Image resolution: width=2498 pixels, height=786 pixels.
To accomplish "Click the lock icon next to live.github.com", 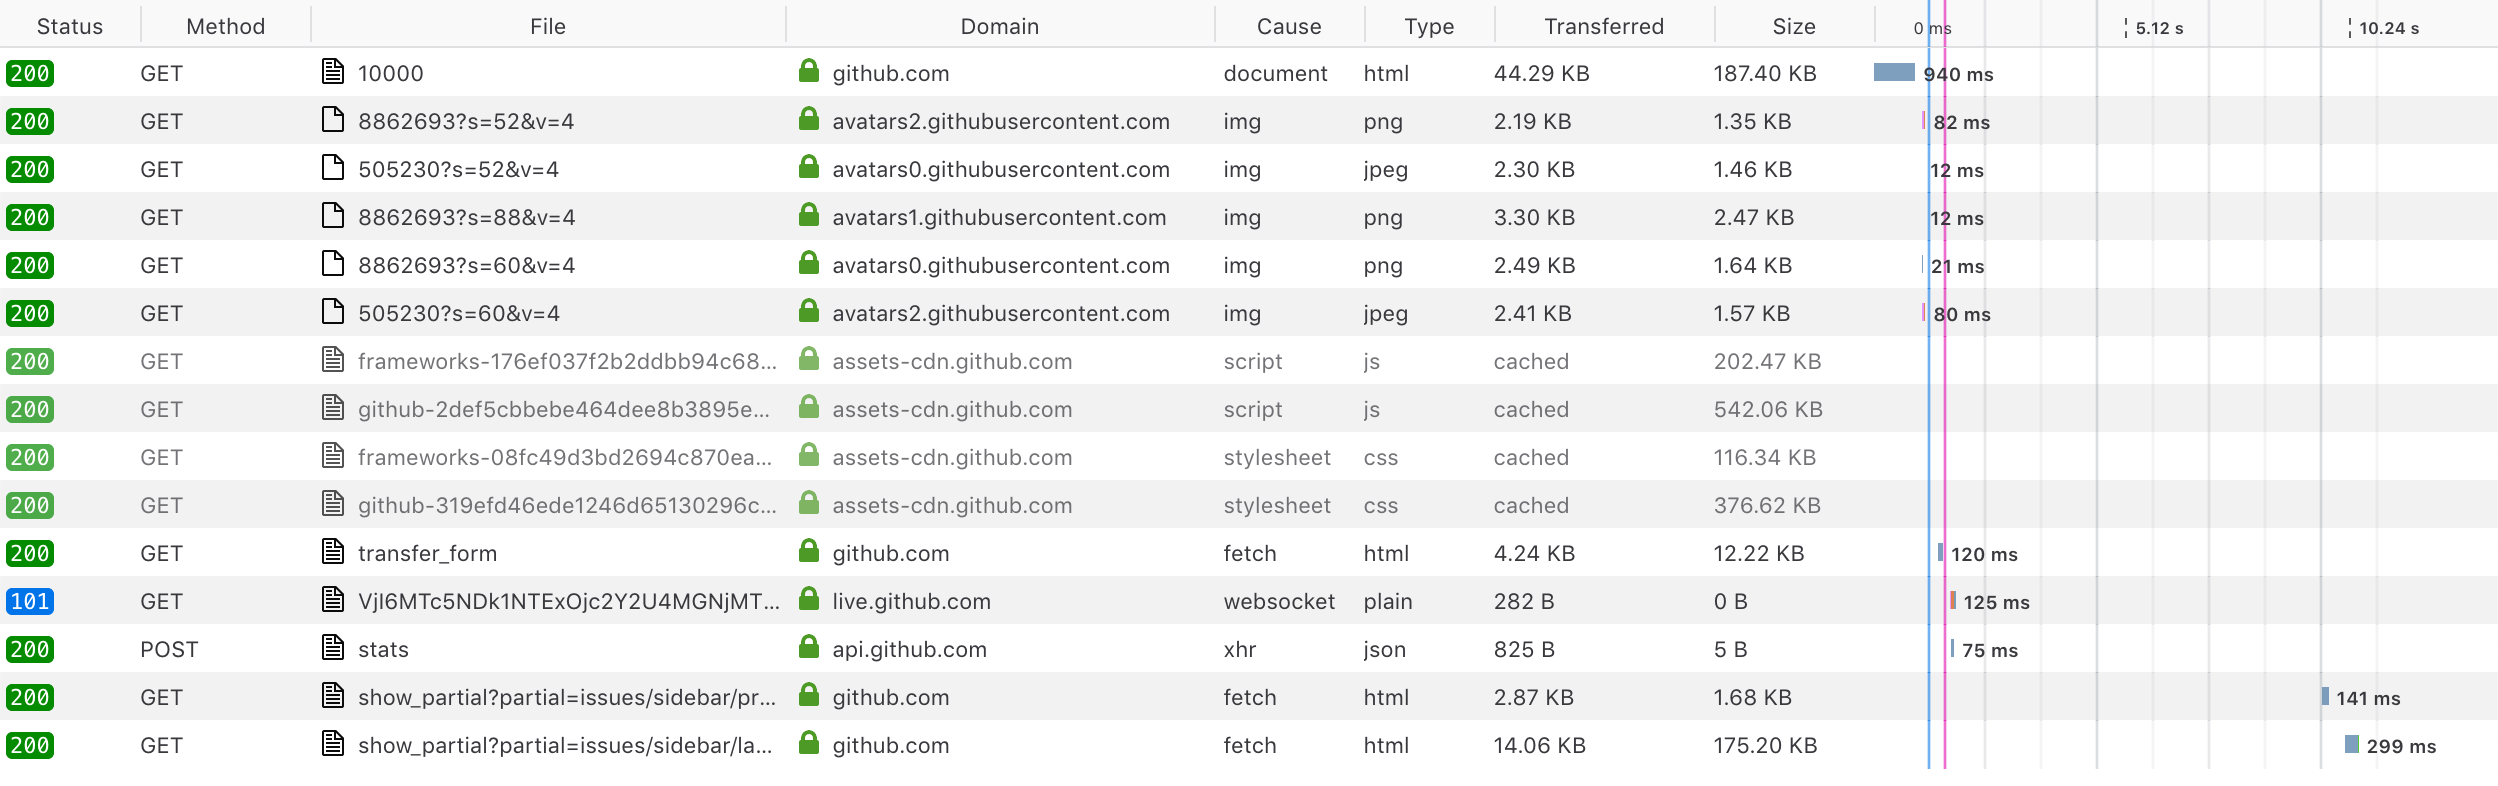I will click(x=808, y=601).
